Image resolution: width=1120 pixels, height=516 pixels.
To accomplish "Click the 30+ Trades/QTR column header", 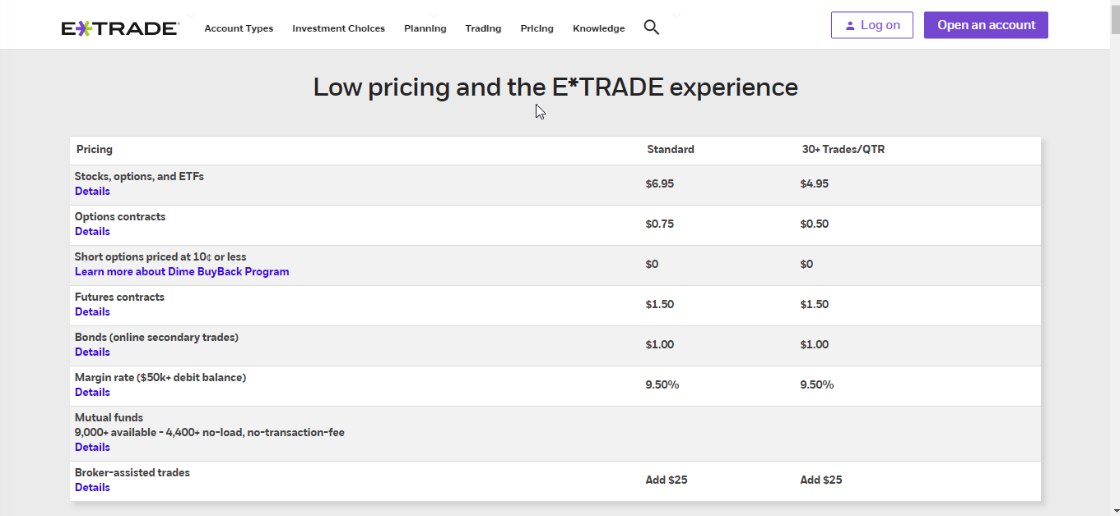I will [x=844, y=149].
